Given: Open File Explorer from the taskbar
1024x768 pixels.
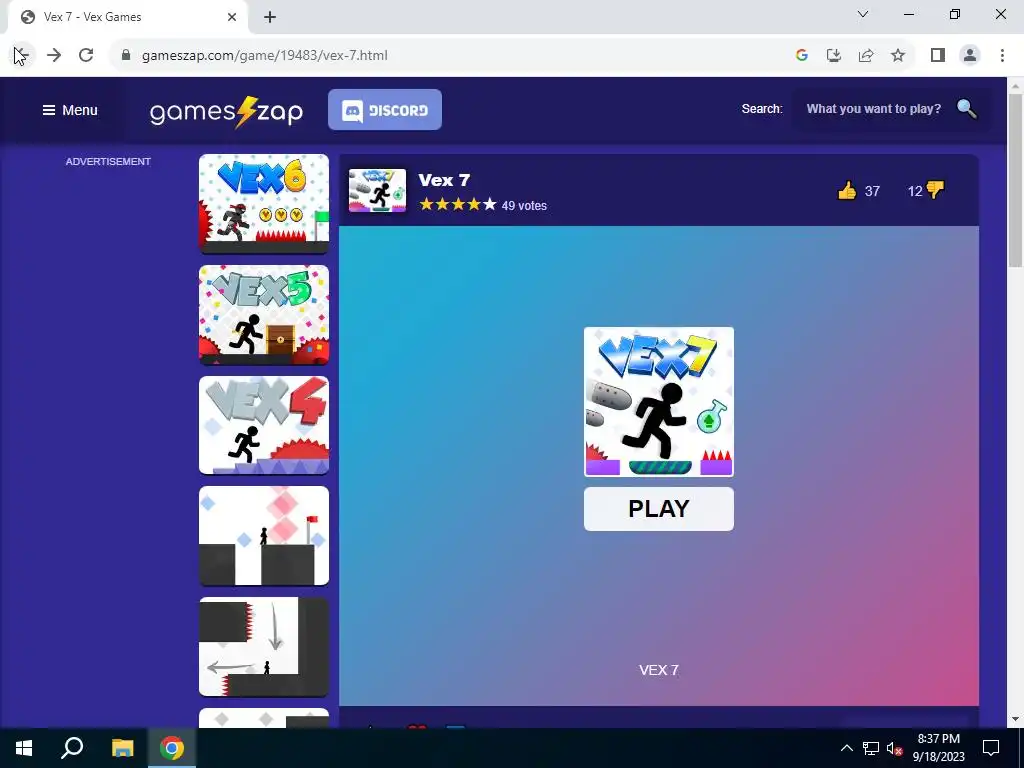Looking at the screenshot, I should point(122,748).
